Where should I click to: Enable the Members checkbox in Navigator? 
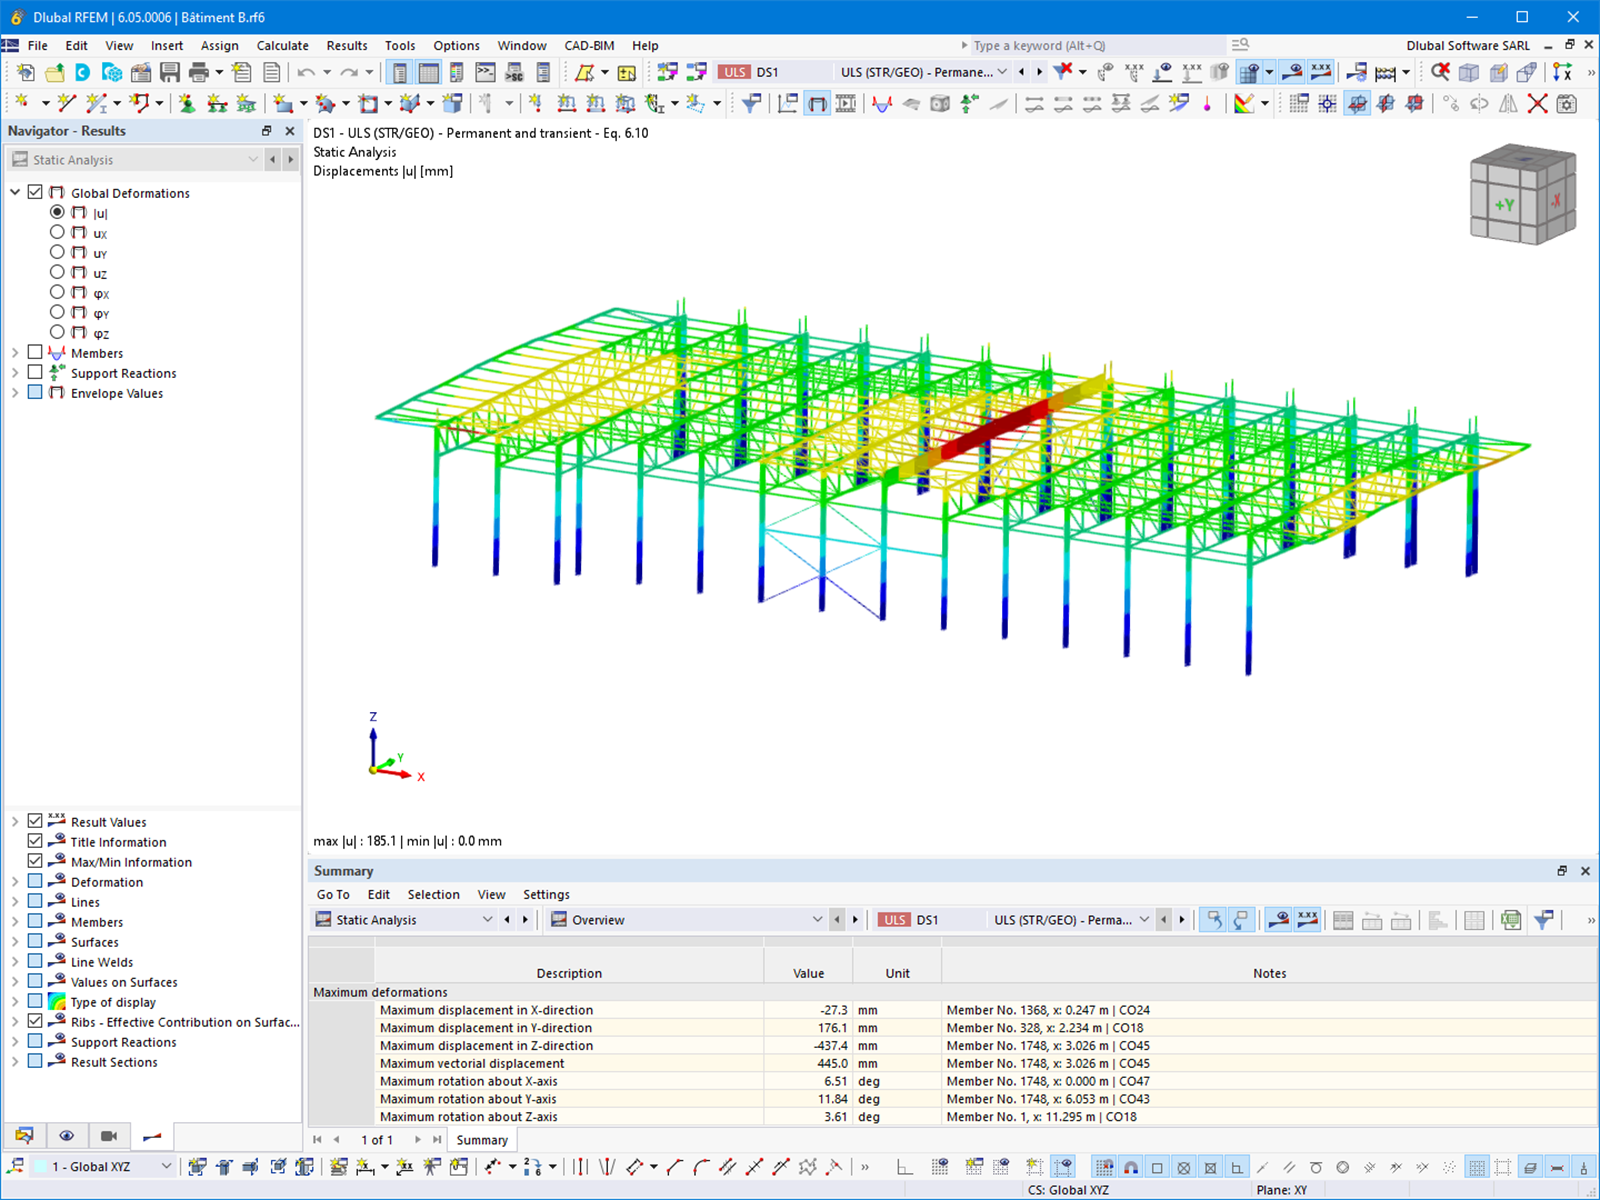35,353
